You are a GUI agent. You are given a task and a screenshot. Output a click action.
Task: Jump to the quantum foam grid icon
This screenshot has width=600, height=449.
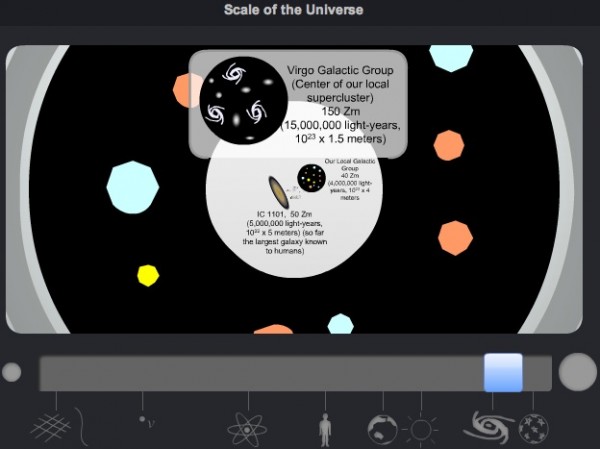[x=51, y=427]
